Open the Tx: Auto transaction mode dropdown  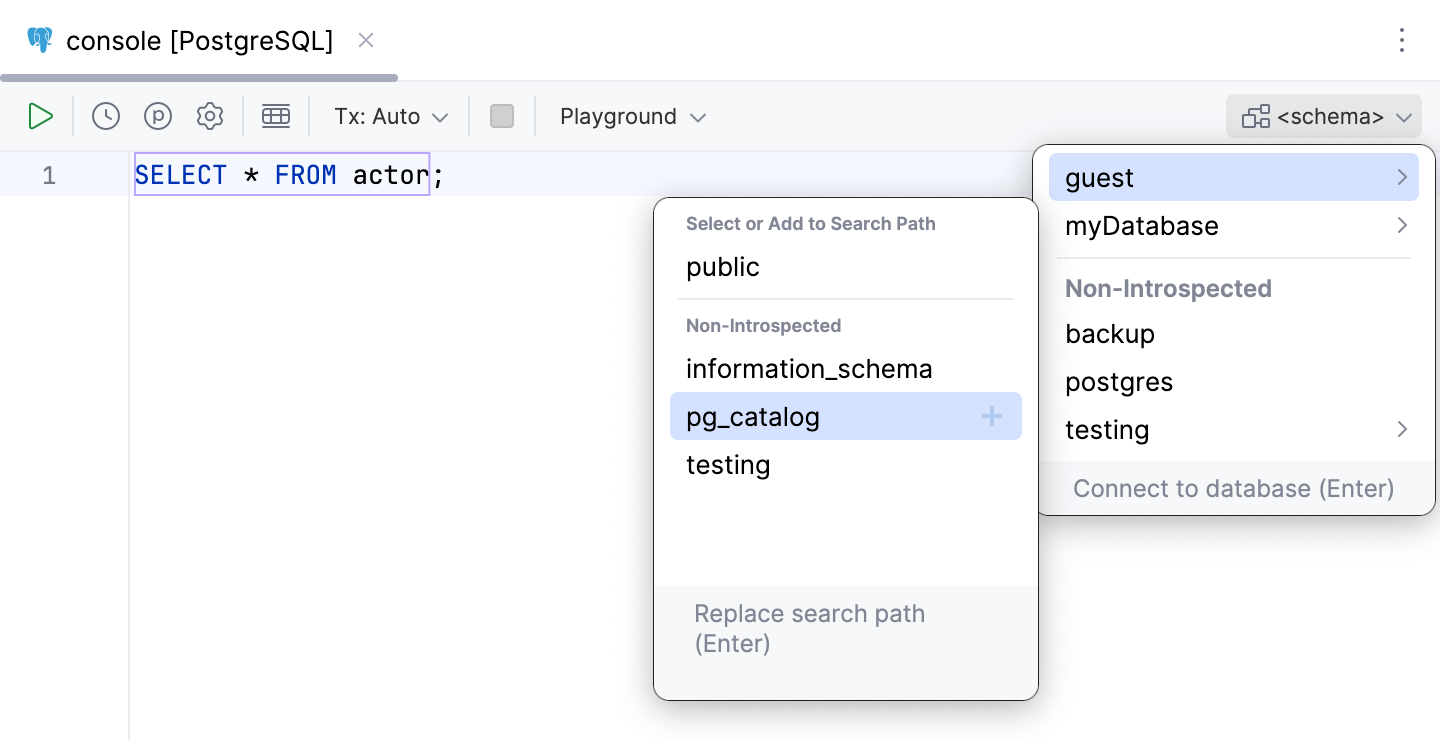389,116
